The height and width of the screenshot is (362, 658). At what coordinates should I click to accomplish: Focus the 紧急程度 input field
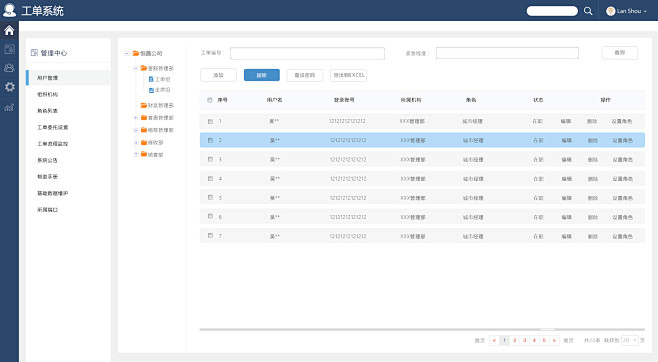click(x=507, y=53)
